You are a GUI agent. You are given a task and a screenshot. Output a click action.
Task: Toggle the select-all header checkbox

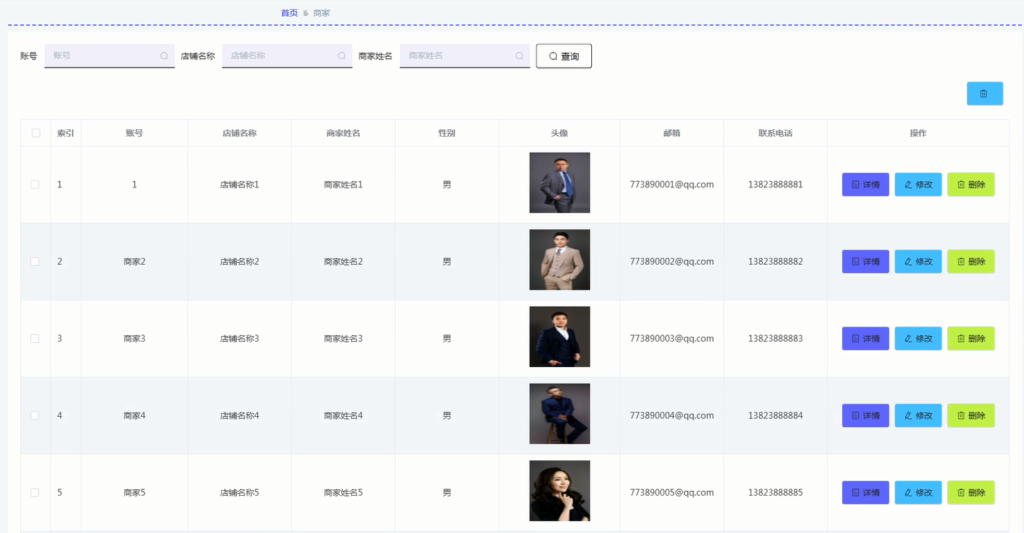coord(36,133)
